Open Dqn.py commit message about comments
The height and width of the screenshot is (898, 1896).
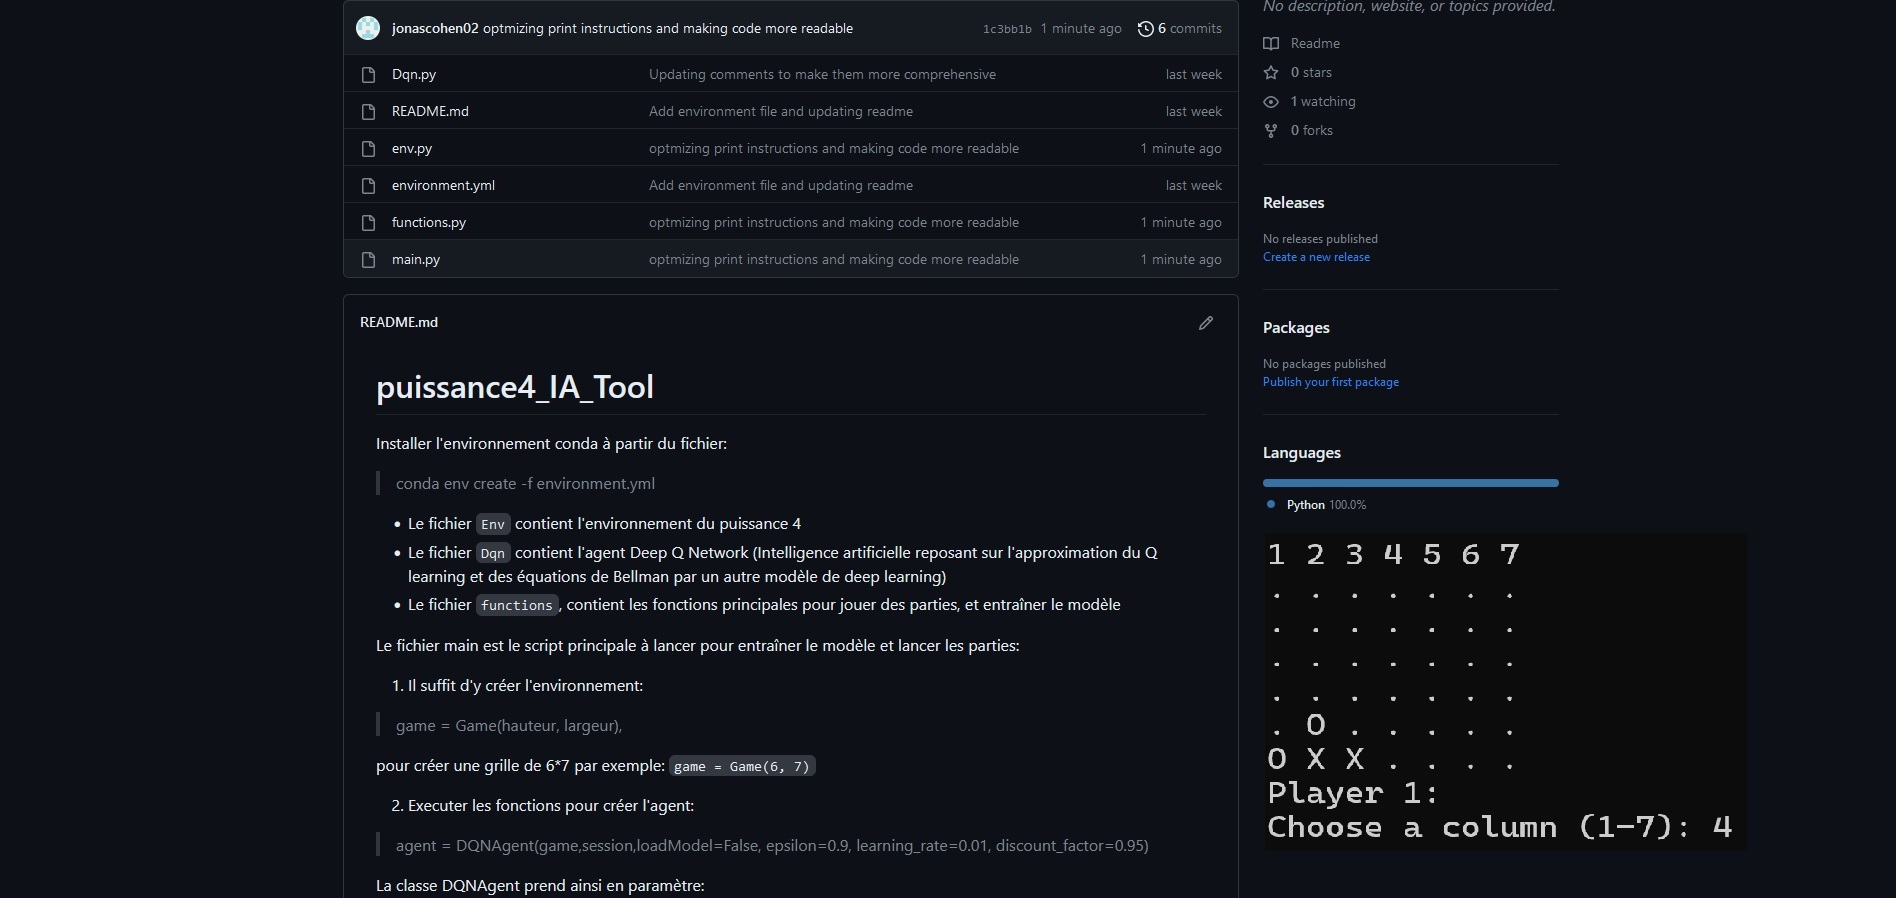pyautogui.click(x=822, y=74)
